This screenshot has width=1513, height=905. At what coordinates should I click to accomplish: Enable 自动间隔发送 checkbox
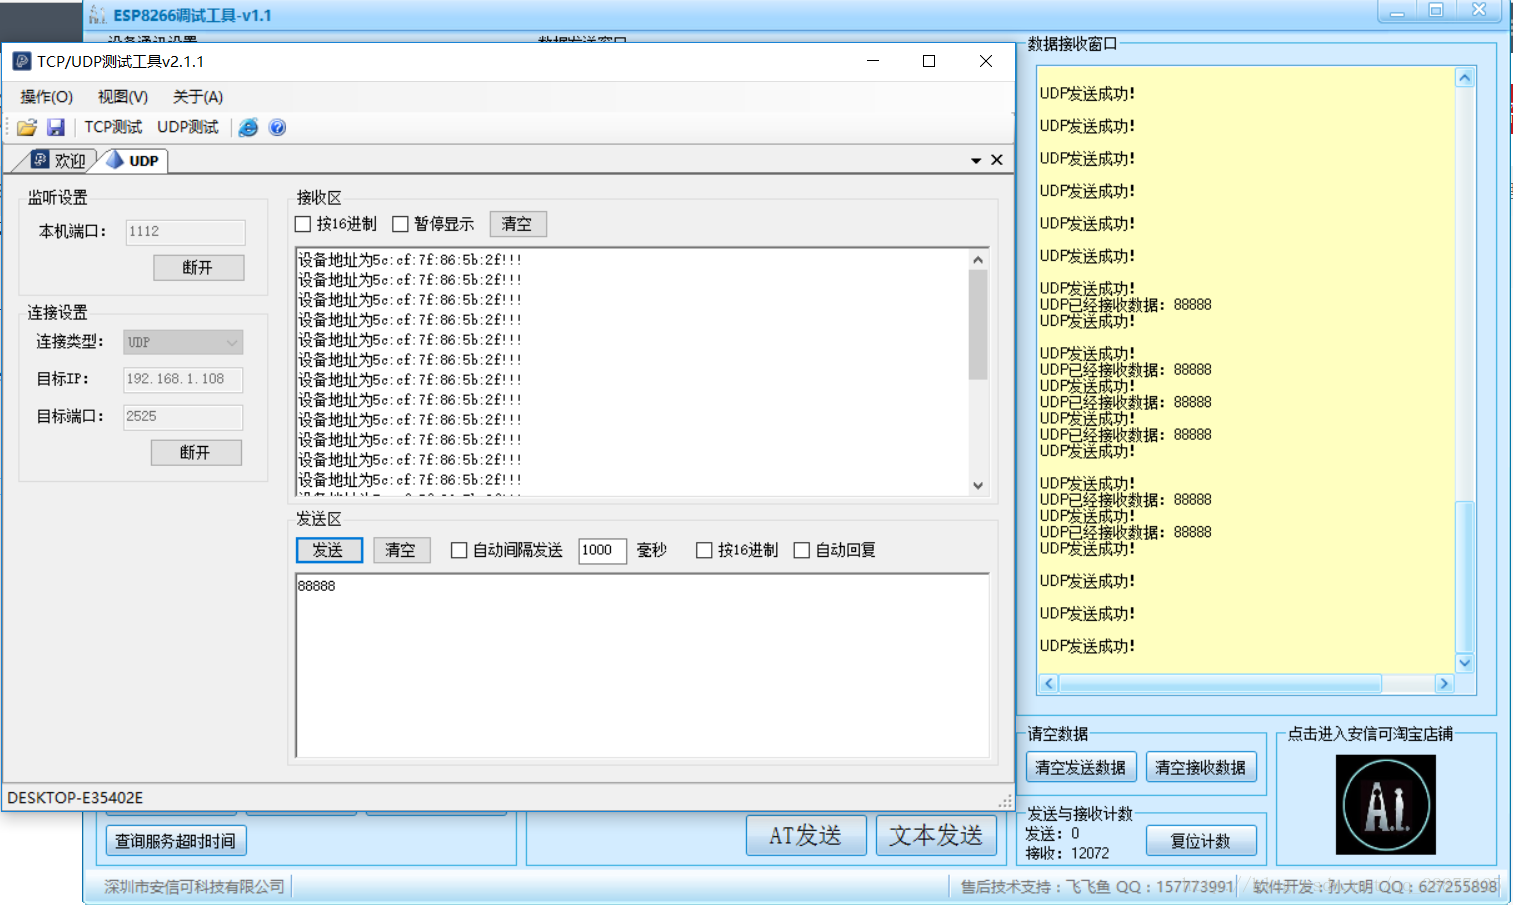459,550
